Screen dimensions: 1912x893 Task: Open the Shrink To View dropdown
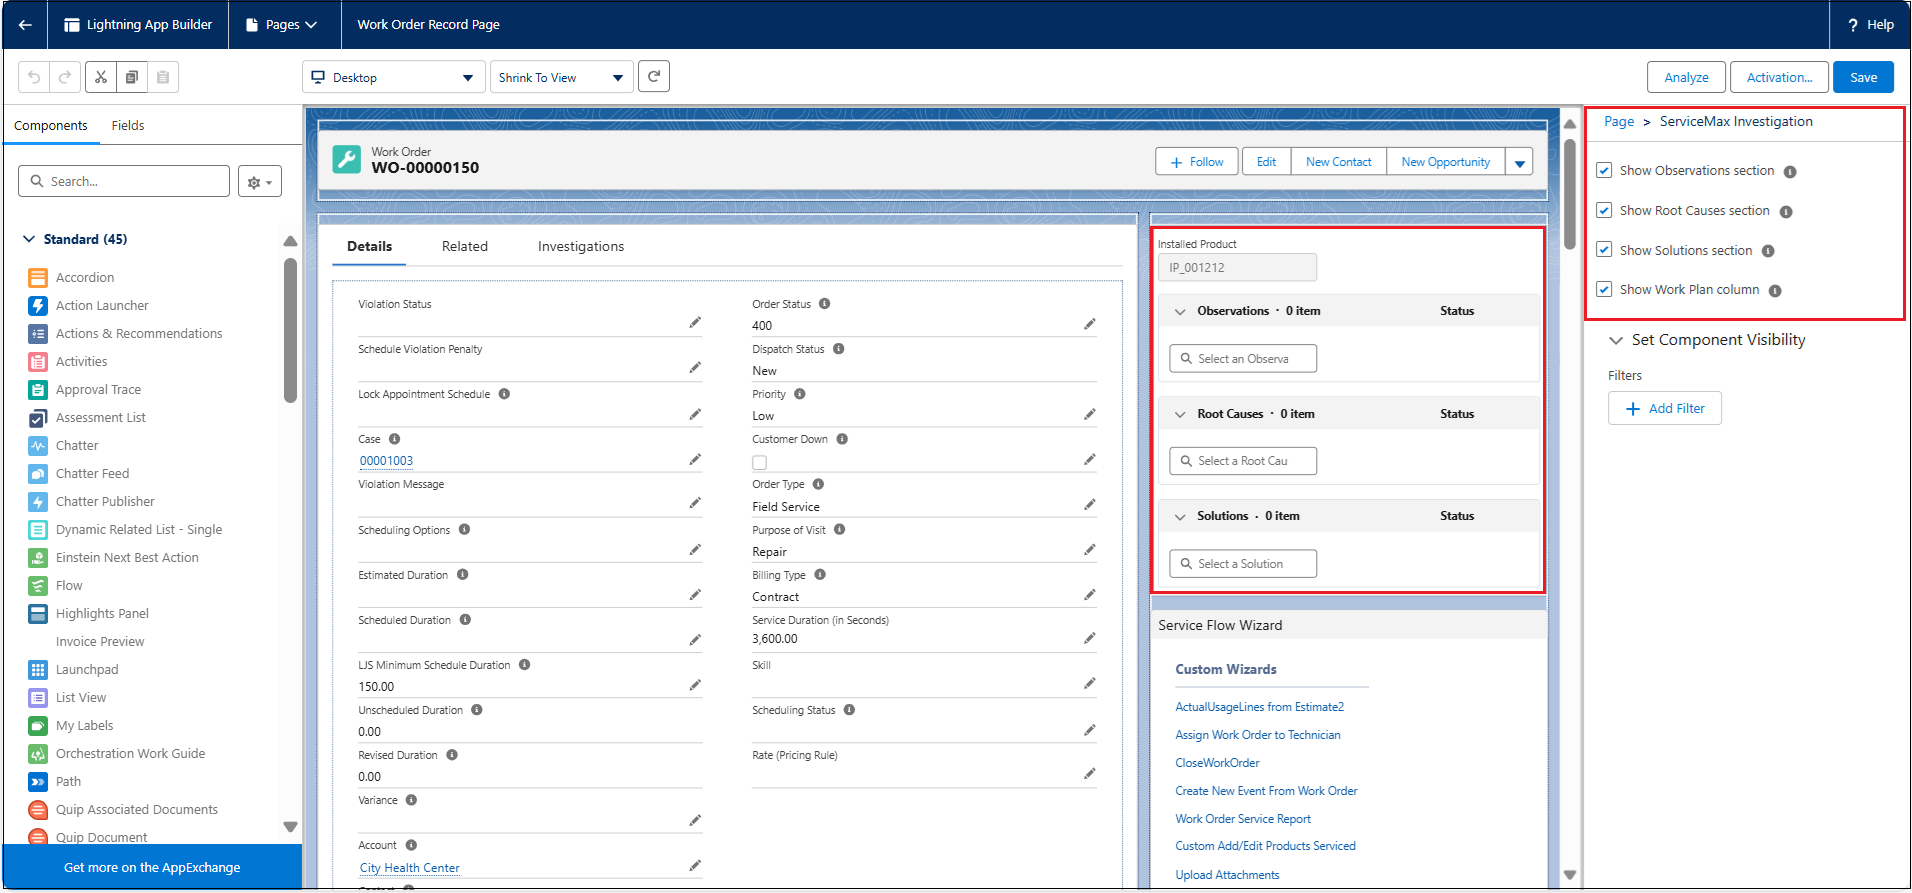562,77
